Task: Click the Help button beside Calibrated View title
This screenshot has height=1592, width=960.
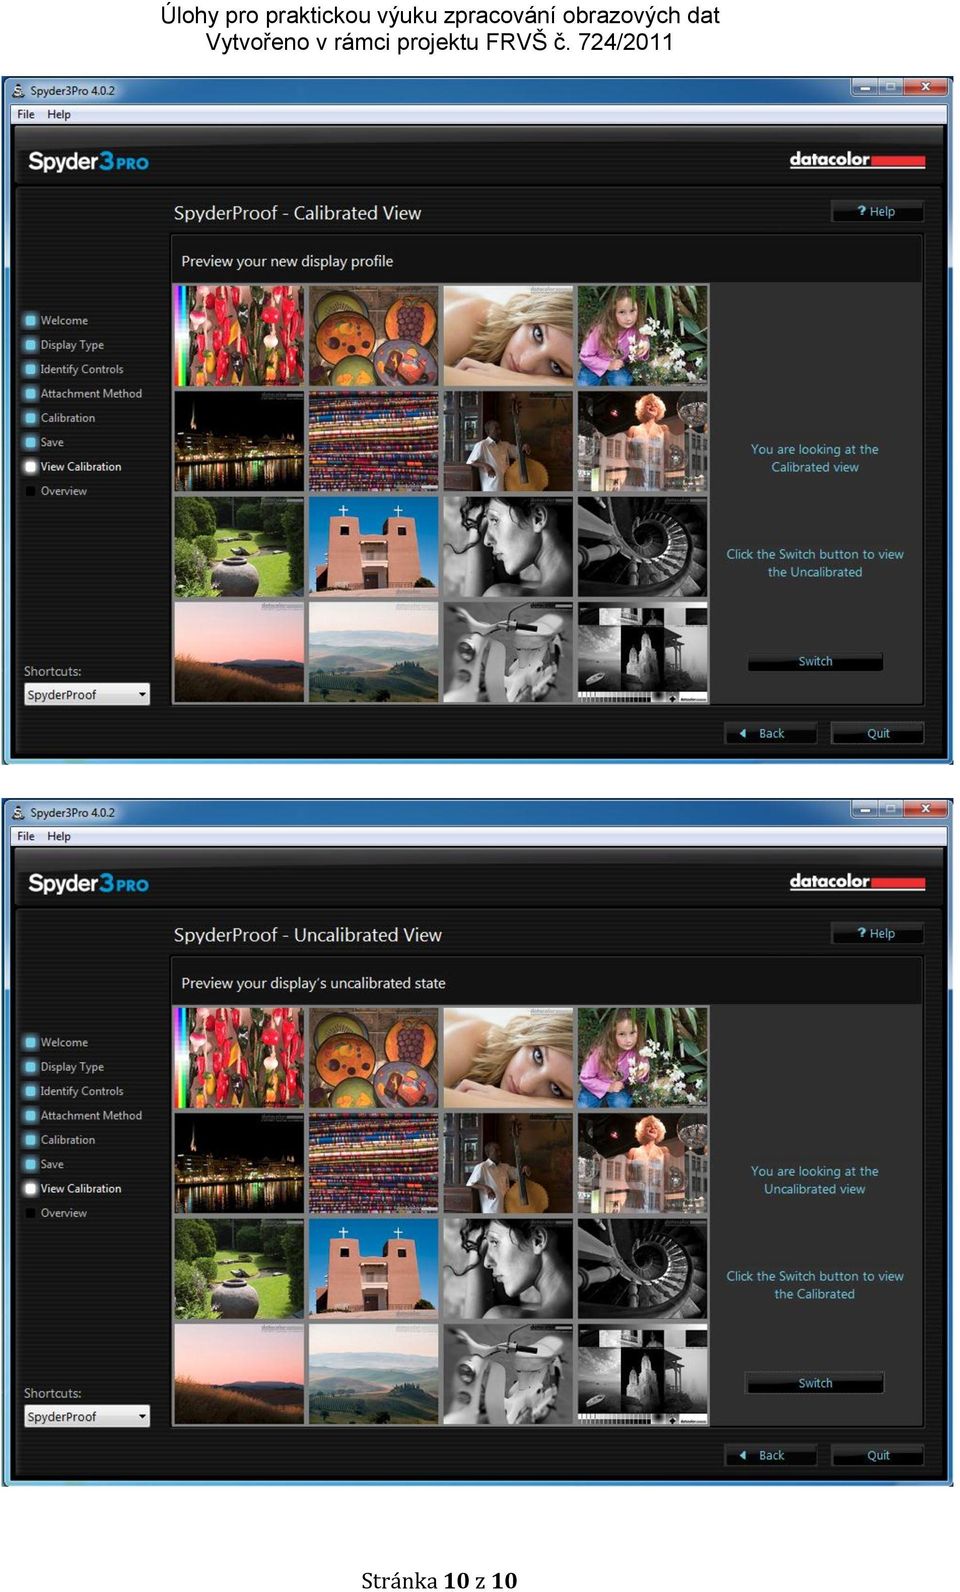Action: [877, 211]
